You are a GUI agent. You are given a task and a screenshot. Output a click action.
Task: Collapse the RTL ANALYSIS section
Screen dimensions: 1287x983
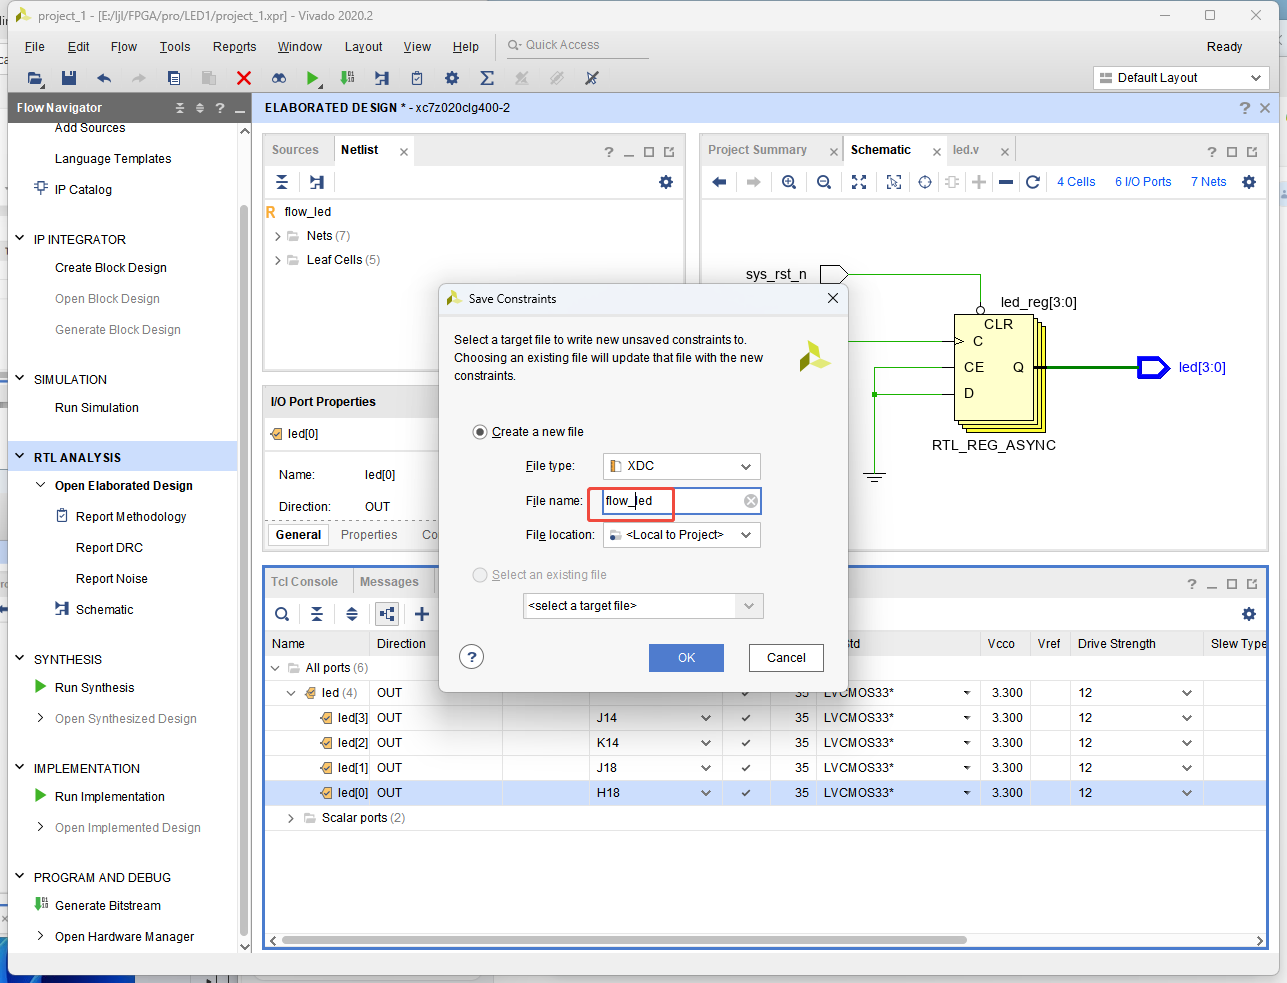19,457
